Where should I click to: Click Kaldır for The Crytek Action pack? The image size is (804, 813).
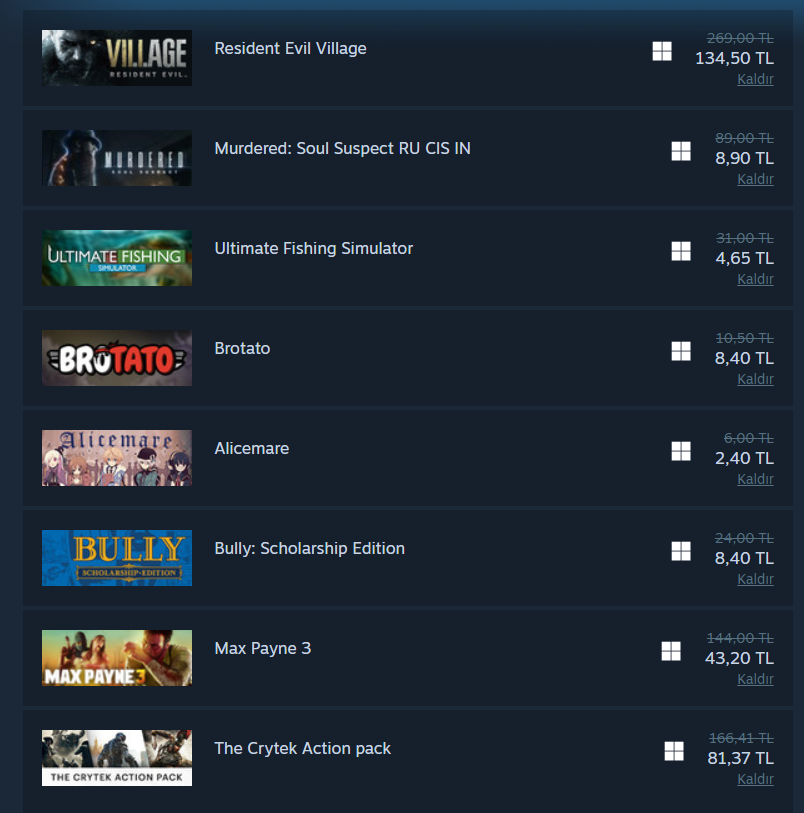coord(755,779)
